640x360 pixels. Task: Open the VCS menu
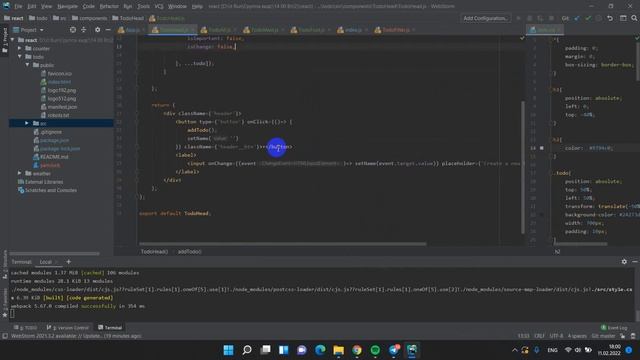click(x=159, y=7)
